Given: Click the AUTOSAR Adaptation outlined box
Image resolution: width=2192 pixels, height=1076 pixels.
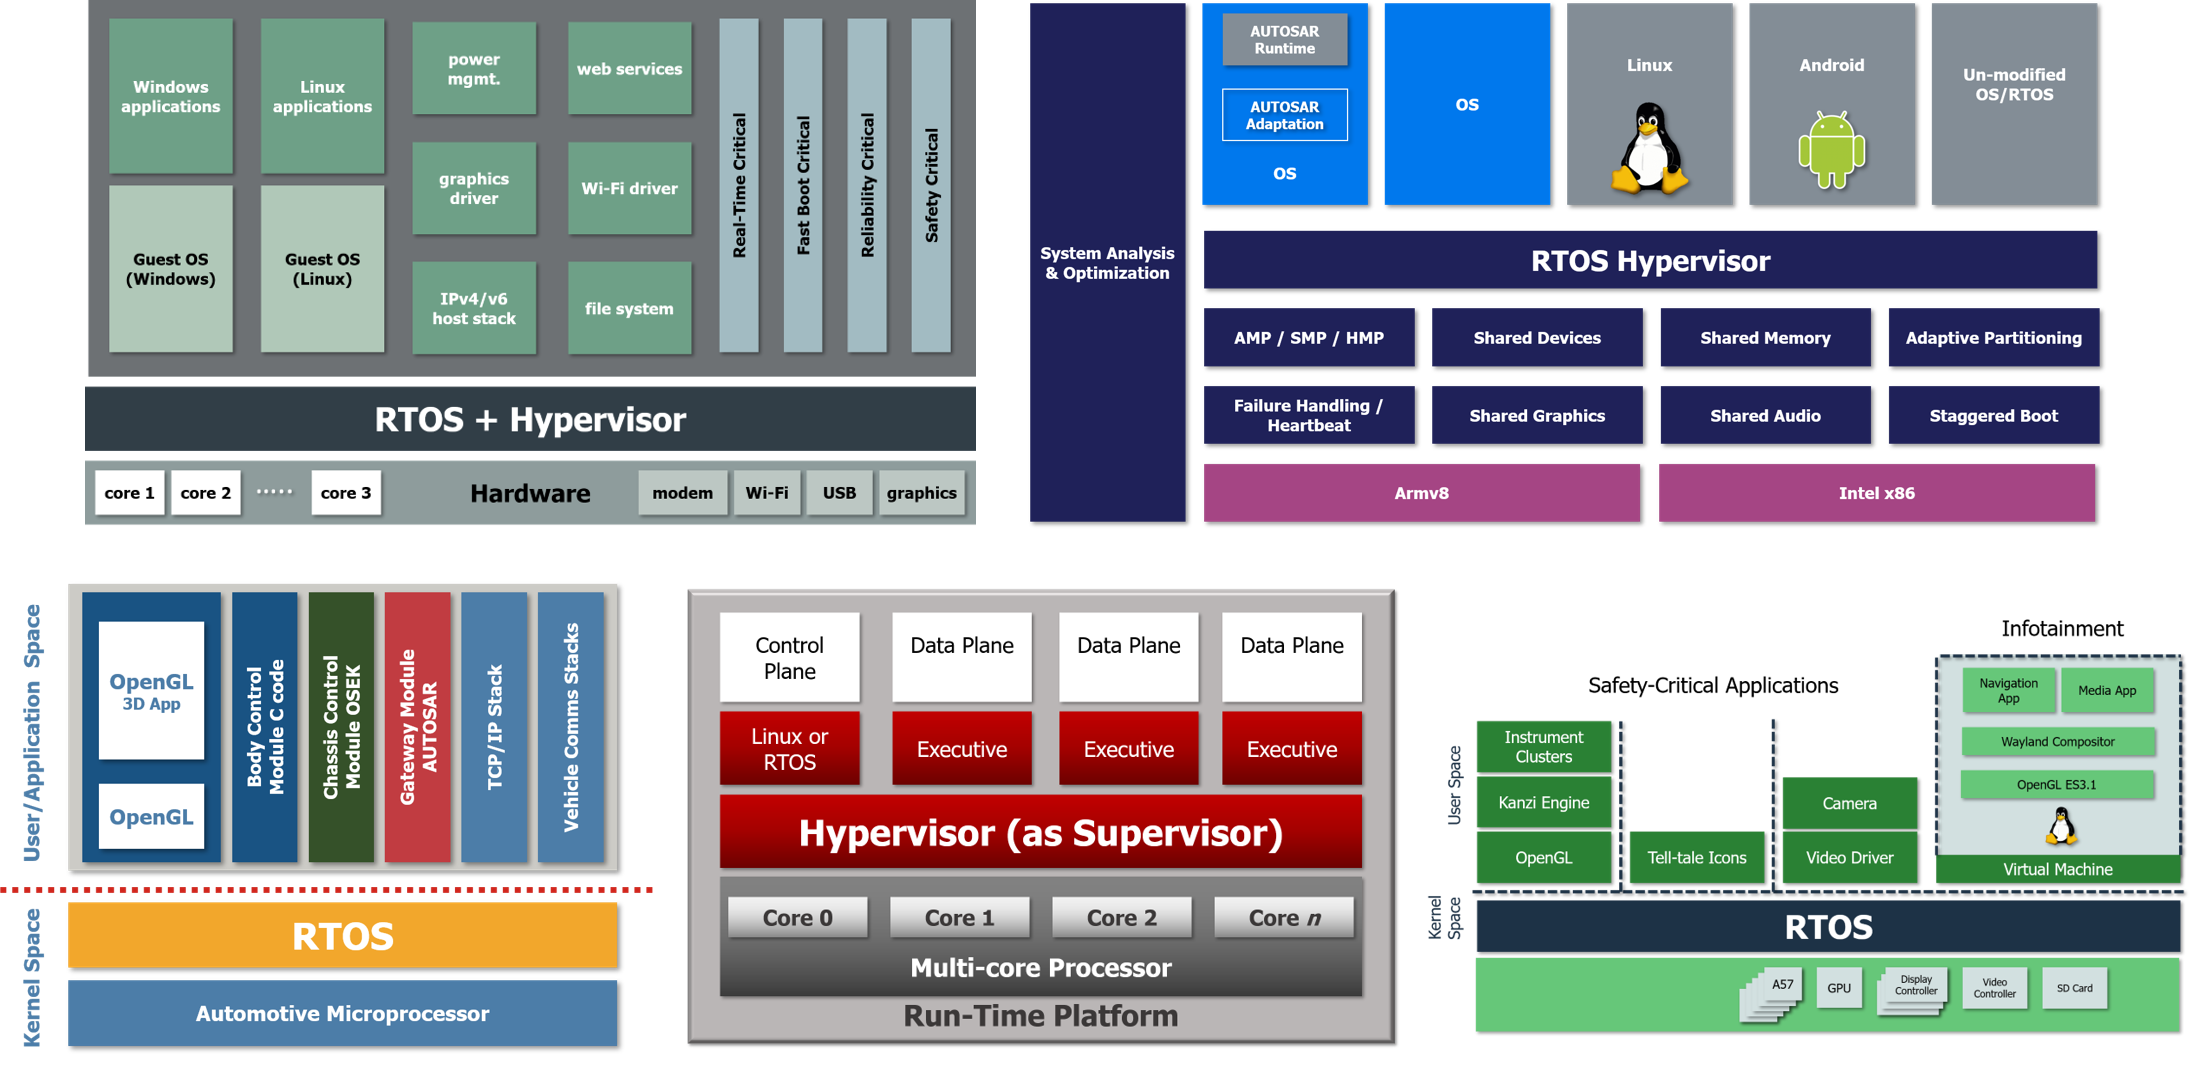Looking at the screenshot, I should (1284, 115).
